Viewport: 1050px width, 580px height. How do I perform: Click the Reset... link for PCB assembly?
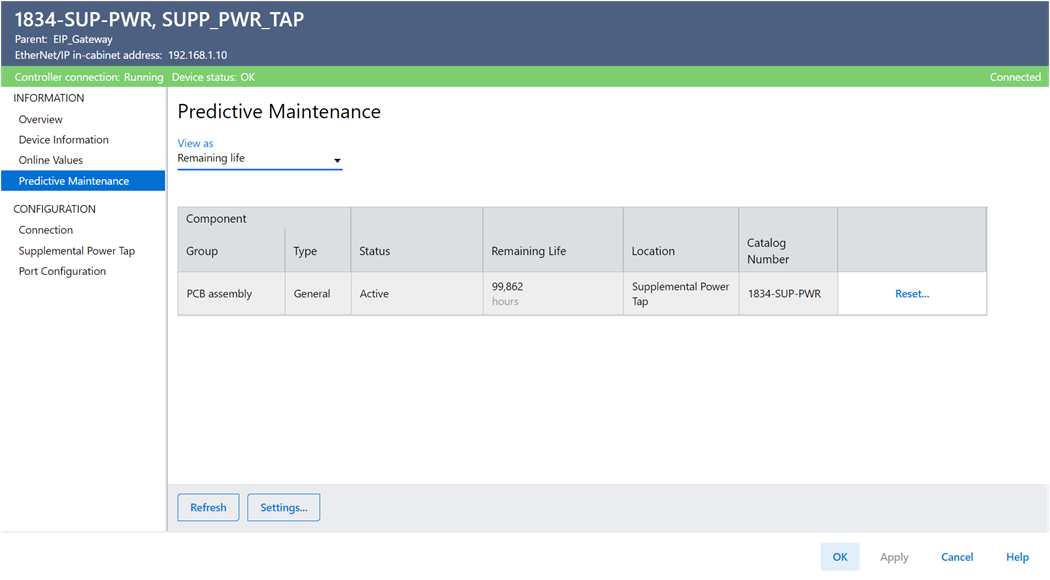911,293
